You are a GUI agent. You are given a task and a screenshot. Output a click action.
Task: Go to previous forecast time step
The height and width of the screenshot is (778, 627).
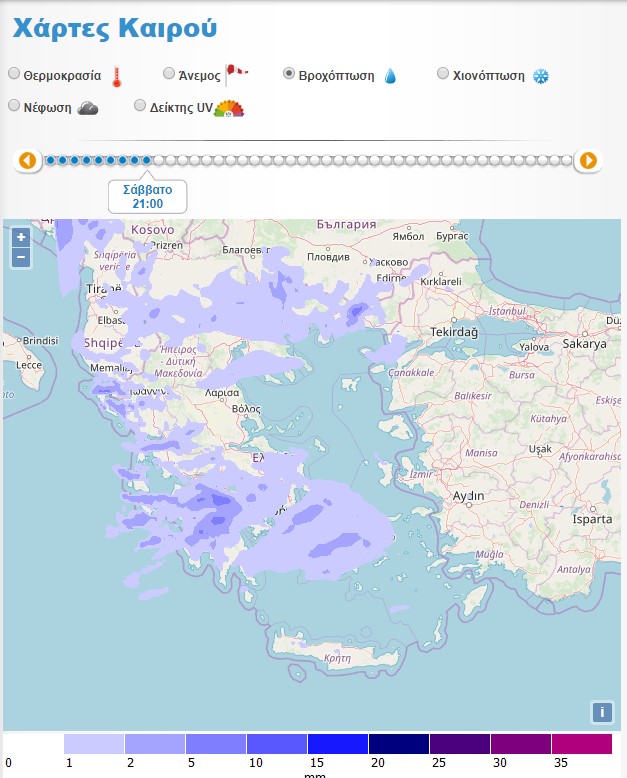27,160
